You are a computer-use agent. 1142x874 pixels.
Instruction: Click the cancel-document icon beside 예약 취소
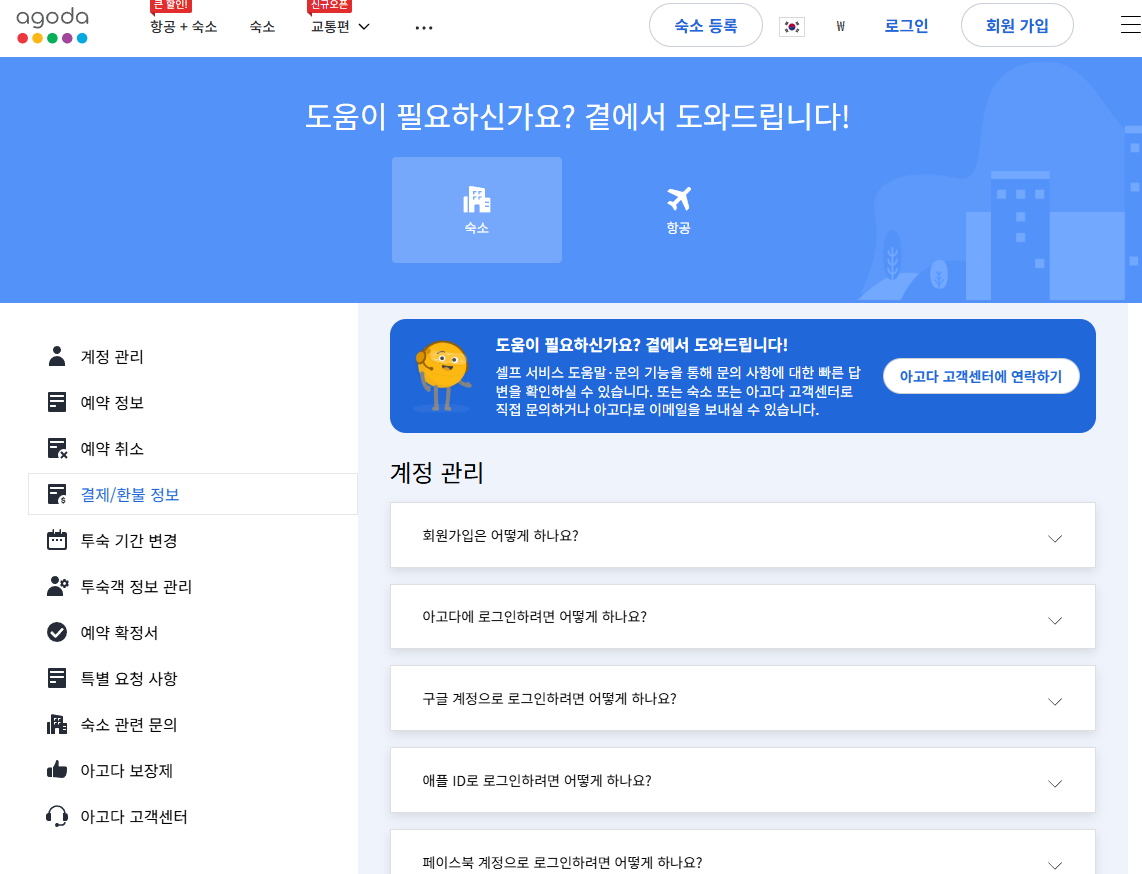click(x=57, y=448)
